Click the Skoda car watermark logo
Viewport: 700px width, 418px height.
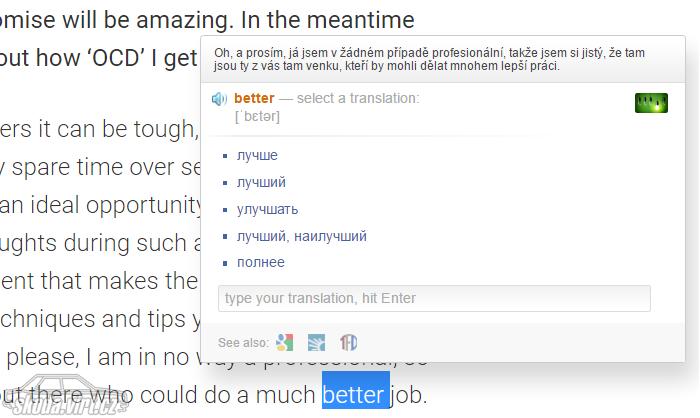tap(67, 395)
